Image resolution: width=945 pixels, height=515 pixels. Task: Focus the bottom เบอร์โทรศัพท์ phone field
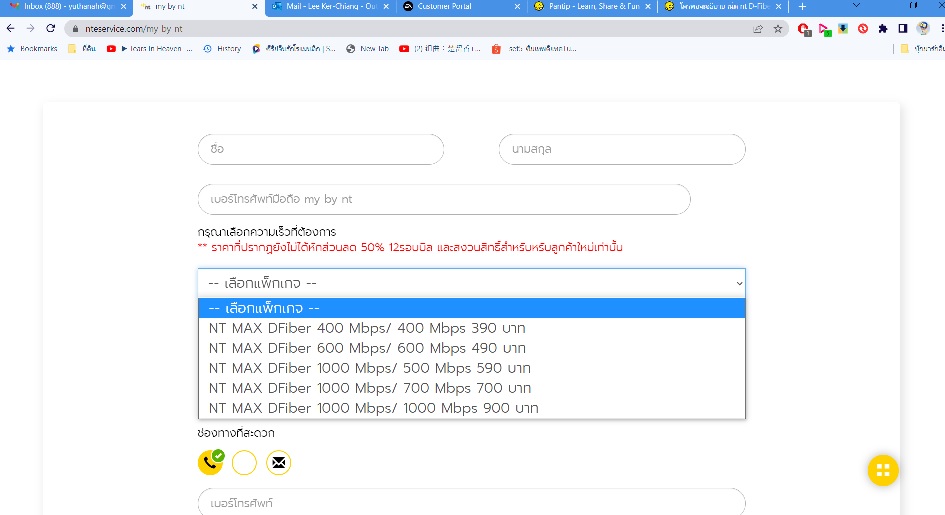coord(471,502)
